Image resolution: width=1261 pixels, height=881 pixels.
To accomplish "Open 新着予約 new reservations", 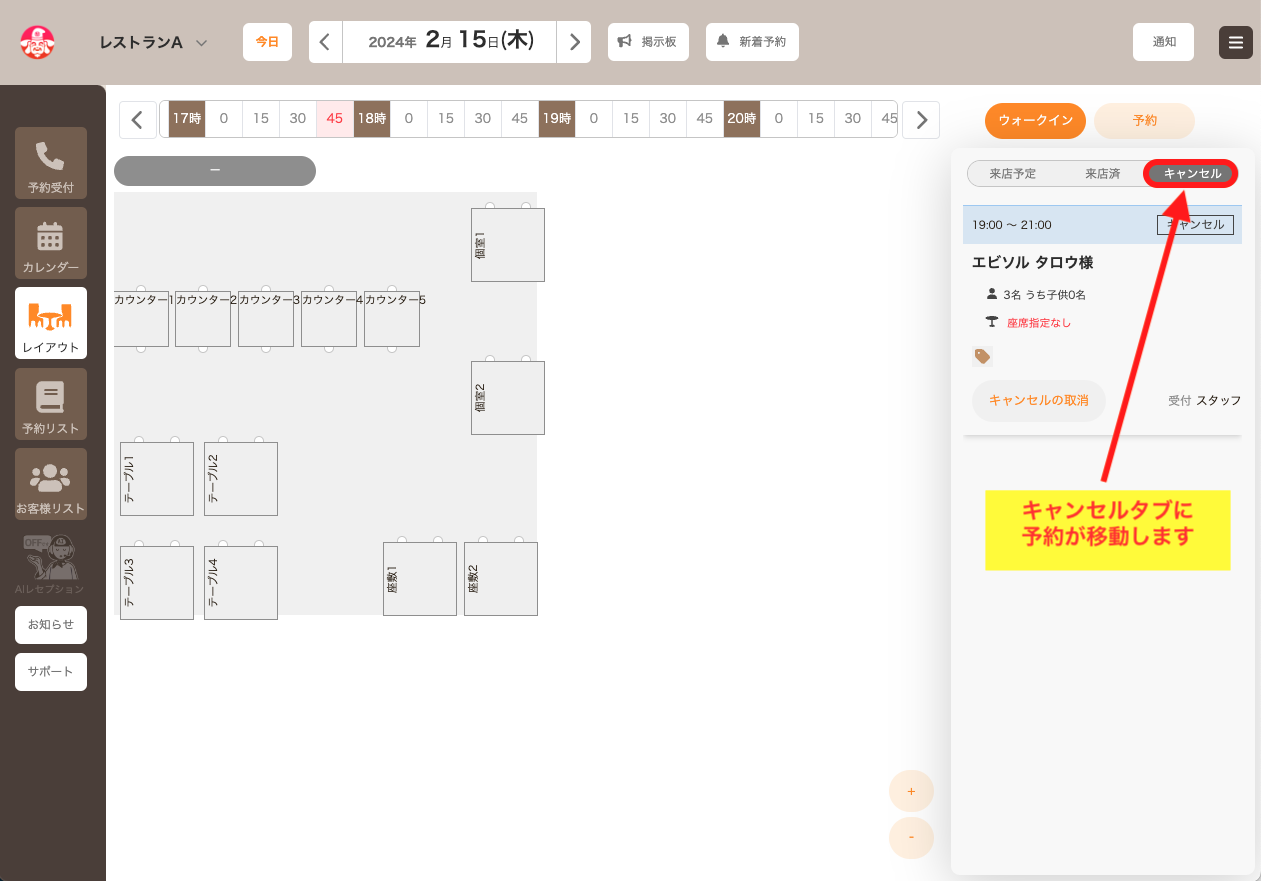I will pyautogui.click(x=752, y=42).
